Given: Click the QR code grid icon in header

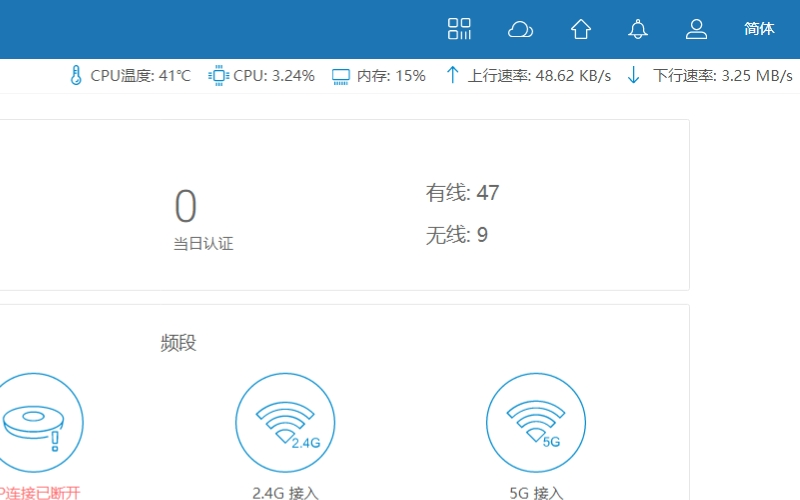Looking at the screenshot, I should tap(459, 29).
